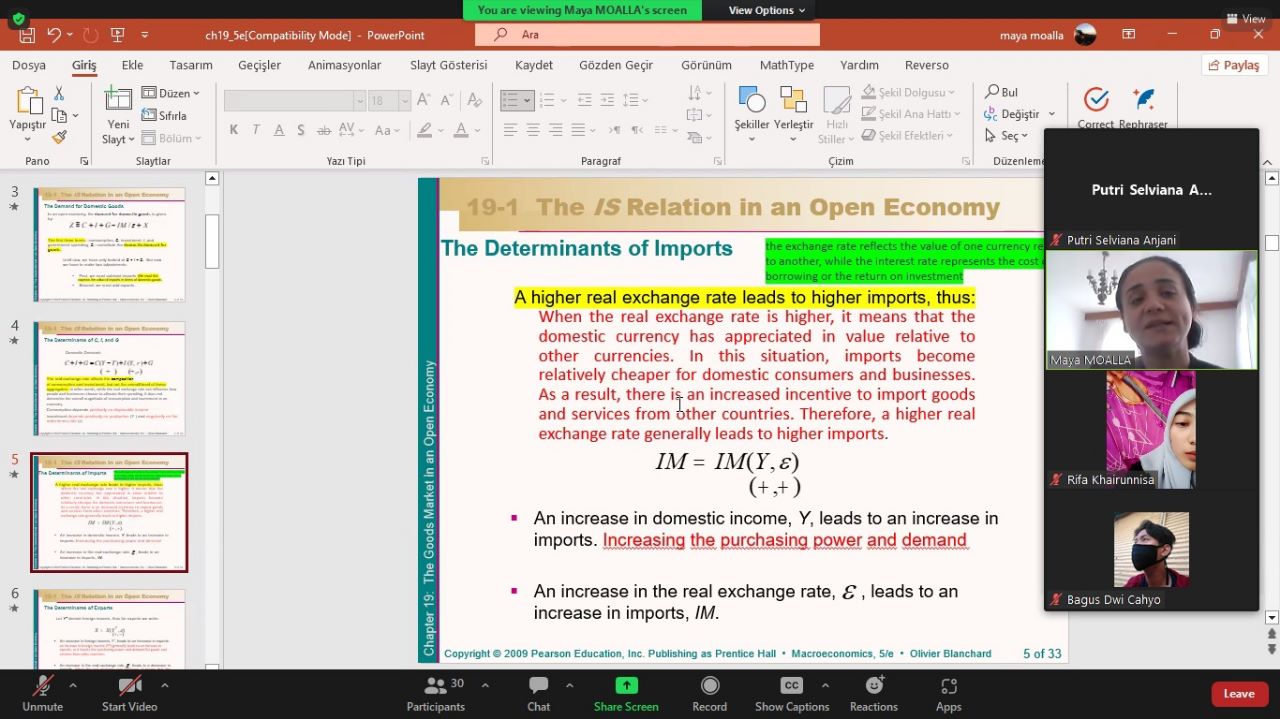Switch to the Ekle ribbon tab

tap(133, 65)
